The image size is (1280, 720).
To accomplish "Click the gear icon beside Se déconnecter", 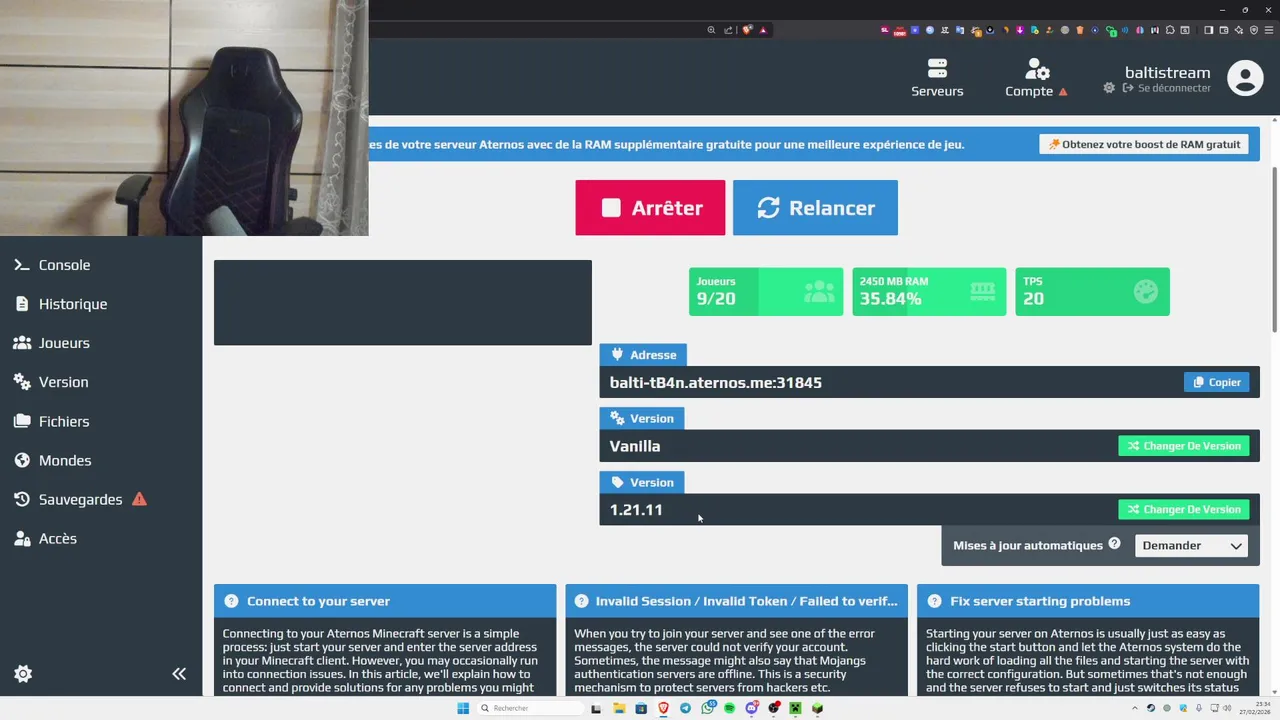I will pyautogui.click(x=1109, y=88).
